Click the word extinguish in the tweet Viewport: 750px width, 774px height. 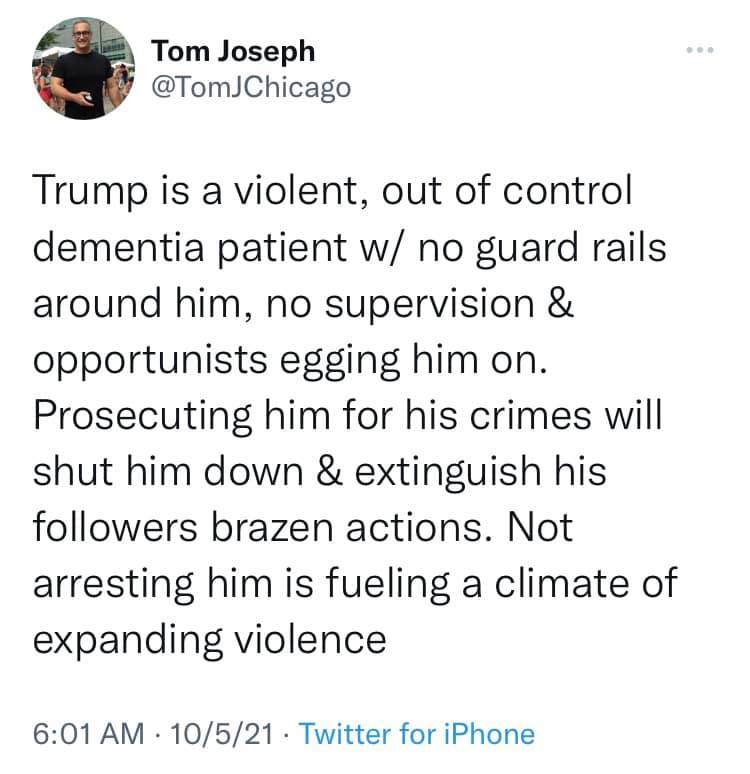pos(448,472)
